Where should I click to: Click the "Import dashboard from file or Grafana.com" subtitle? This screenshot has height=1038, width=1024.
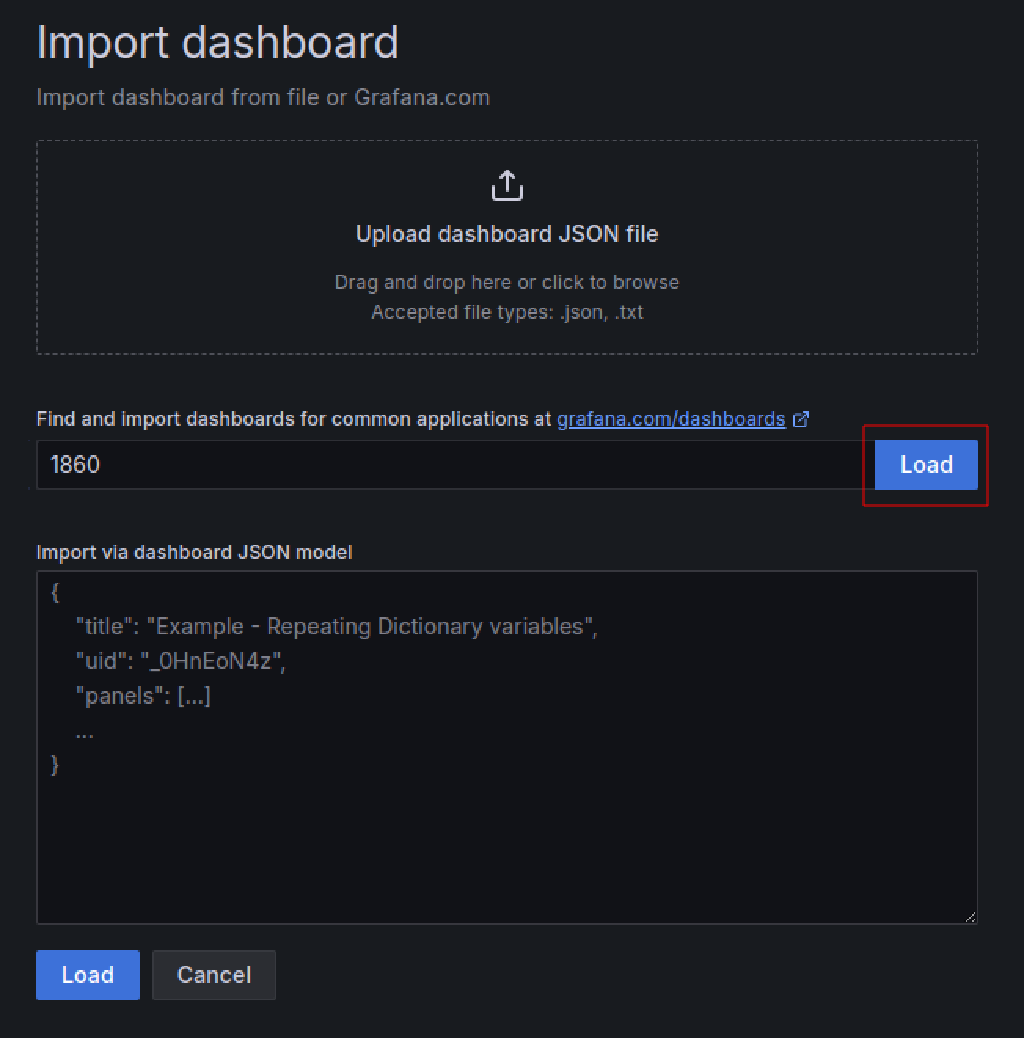pyautogui.click(x=262, y=97)
